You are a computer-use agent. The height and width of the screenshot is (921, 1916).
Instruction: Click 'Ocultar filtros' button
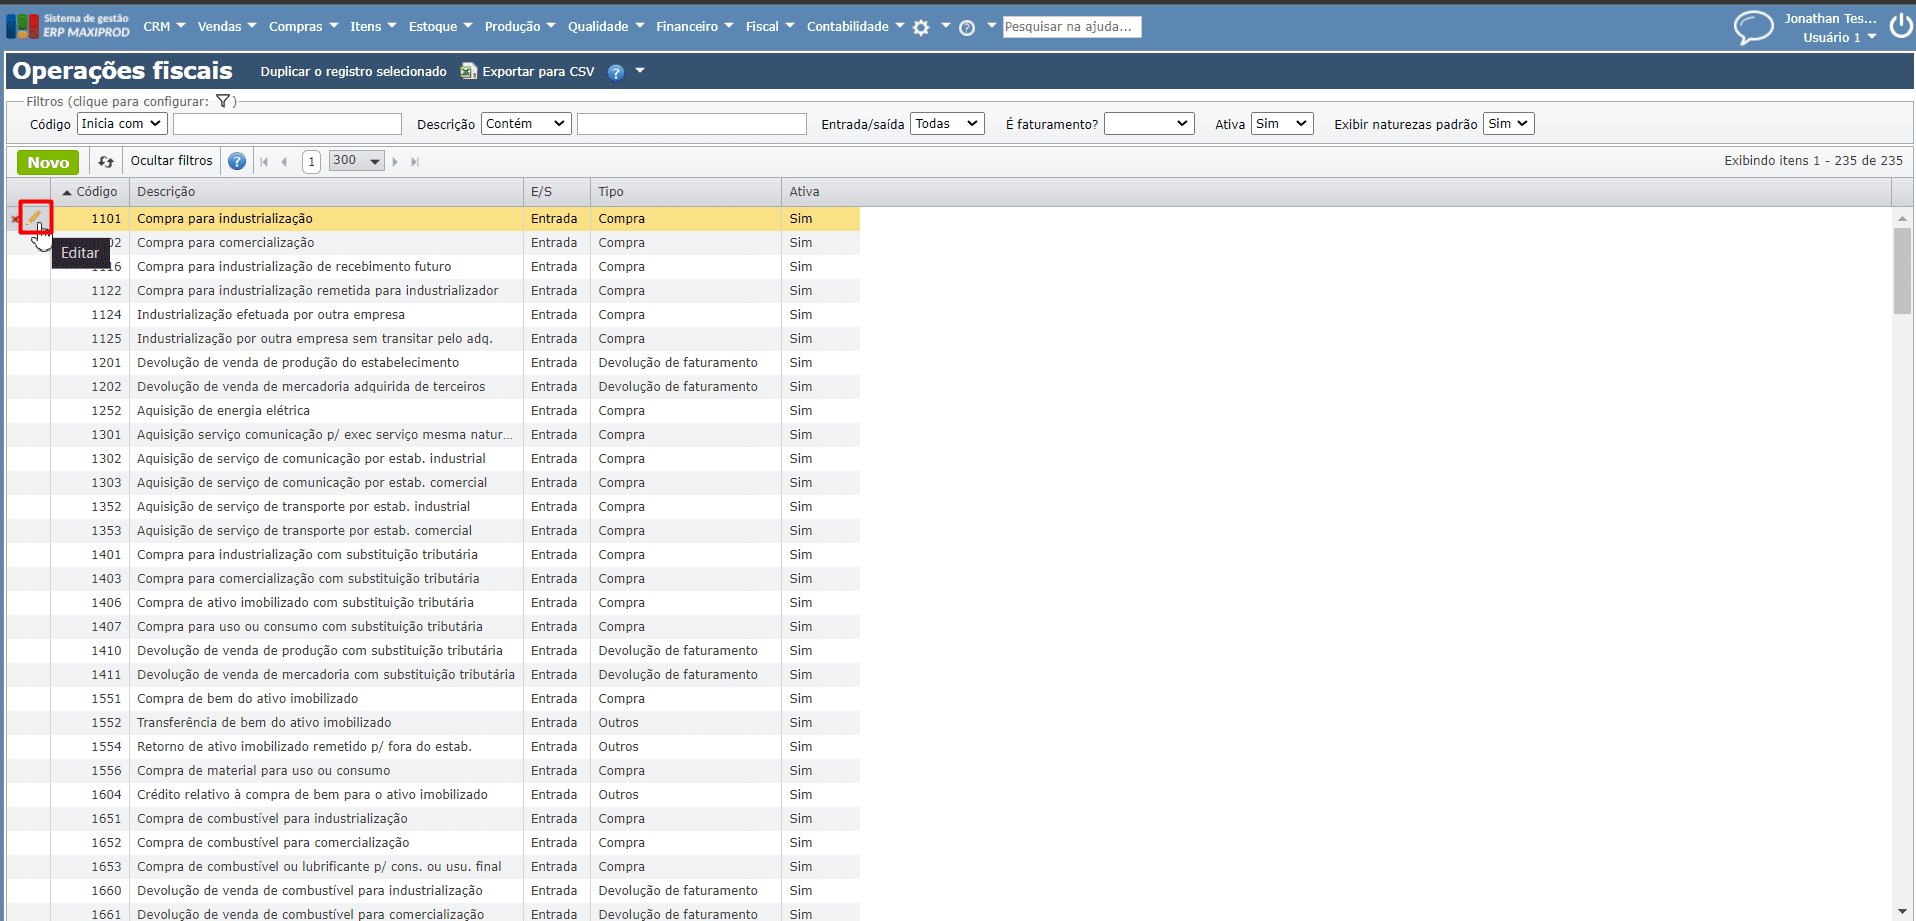[171, 161]
